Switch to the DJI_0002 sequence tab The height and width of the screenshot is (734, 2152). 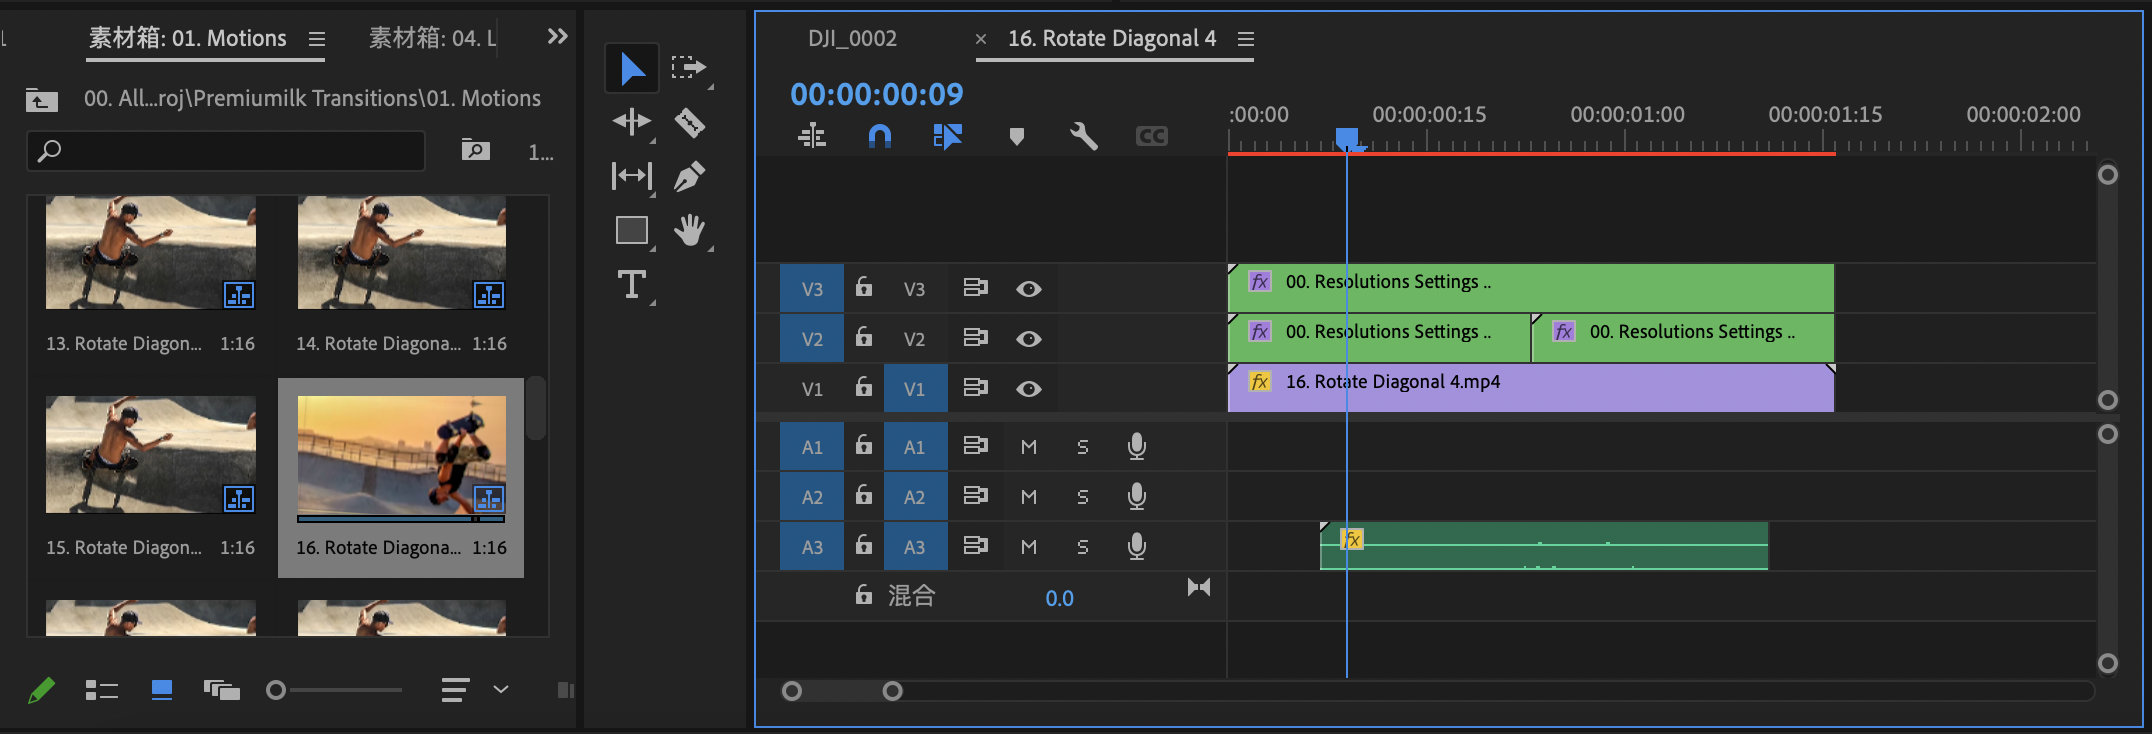(852, 39)
